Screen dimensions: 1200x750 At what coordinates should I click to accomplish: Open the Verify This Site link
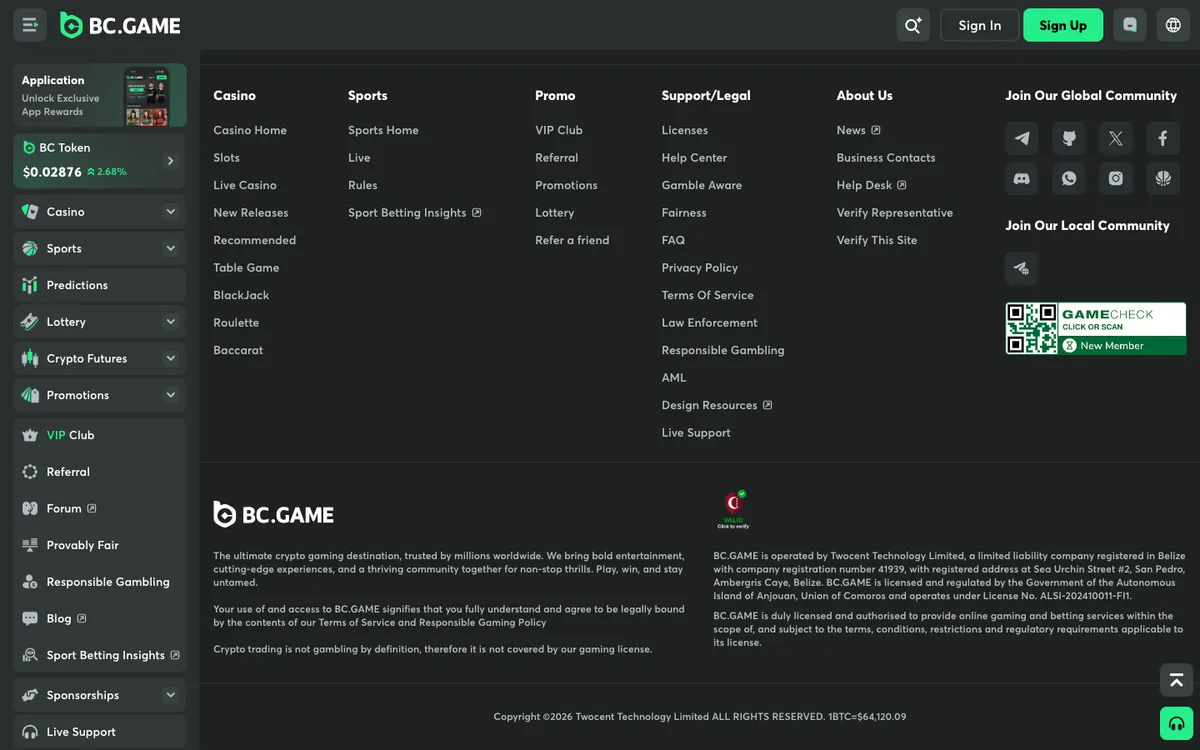point(877,240)
